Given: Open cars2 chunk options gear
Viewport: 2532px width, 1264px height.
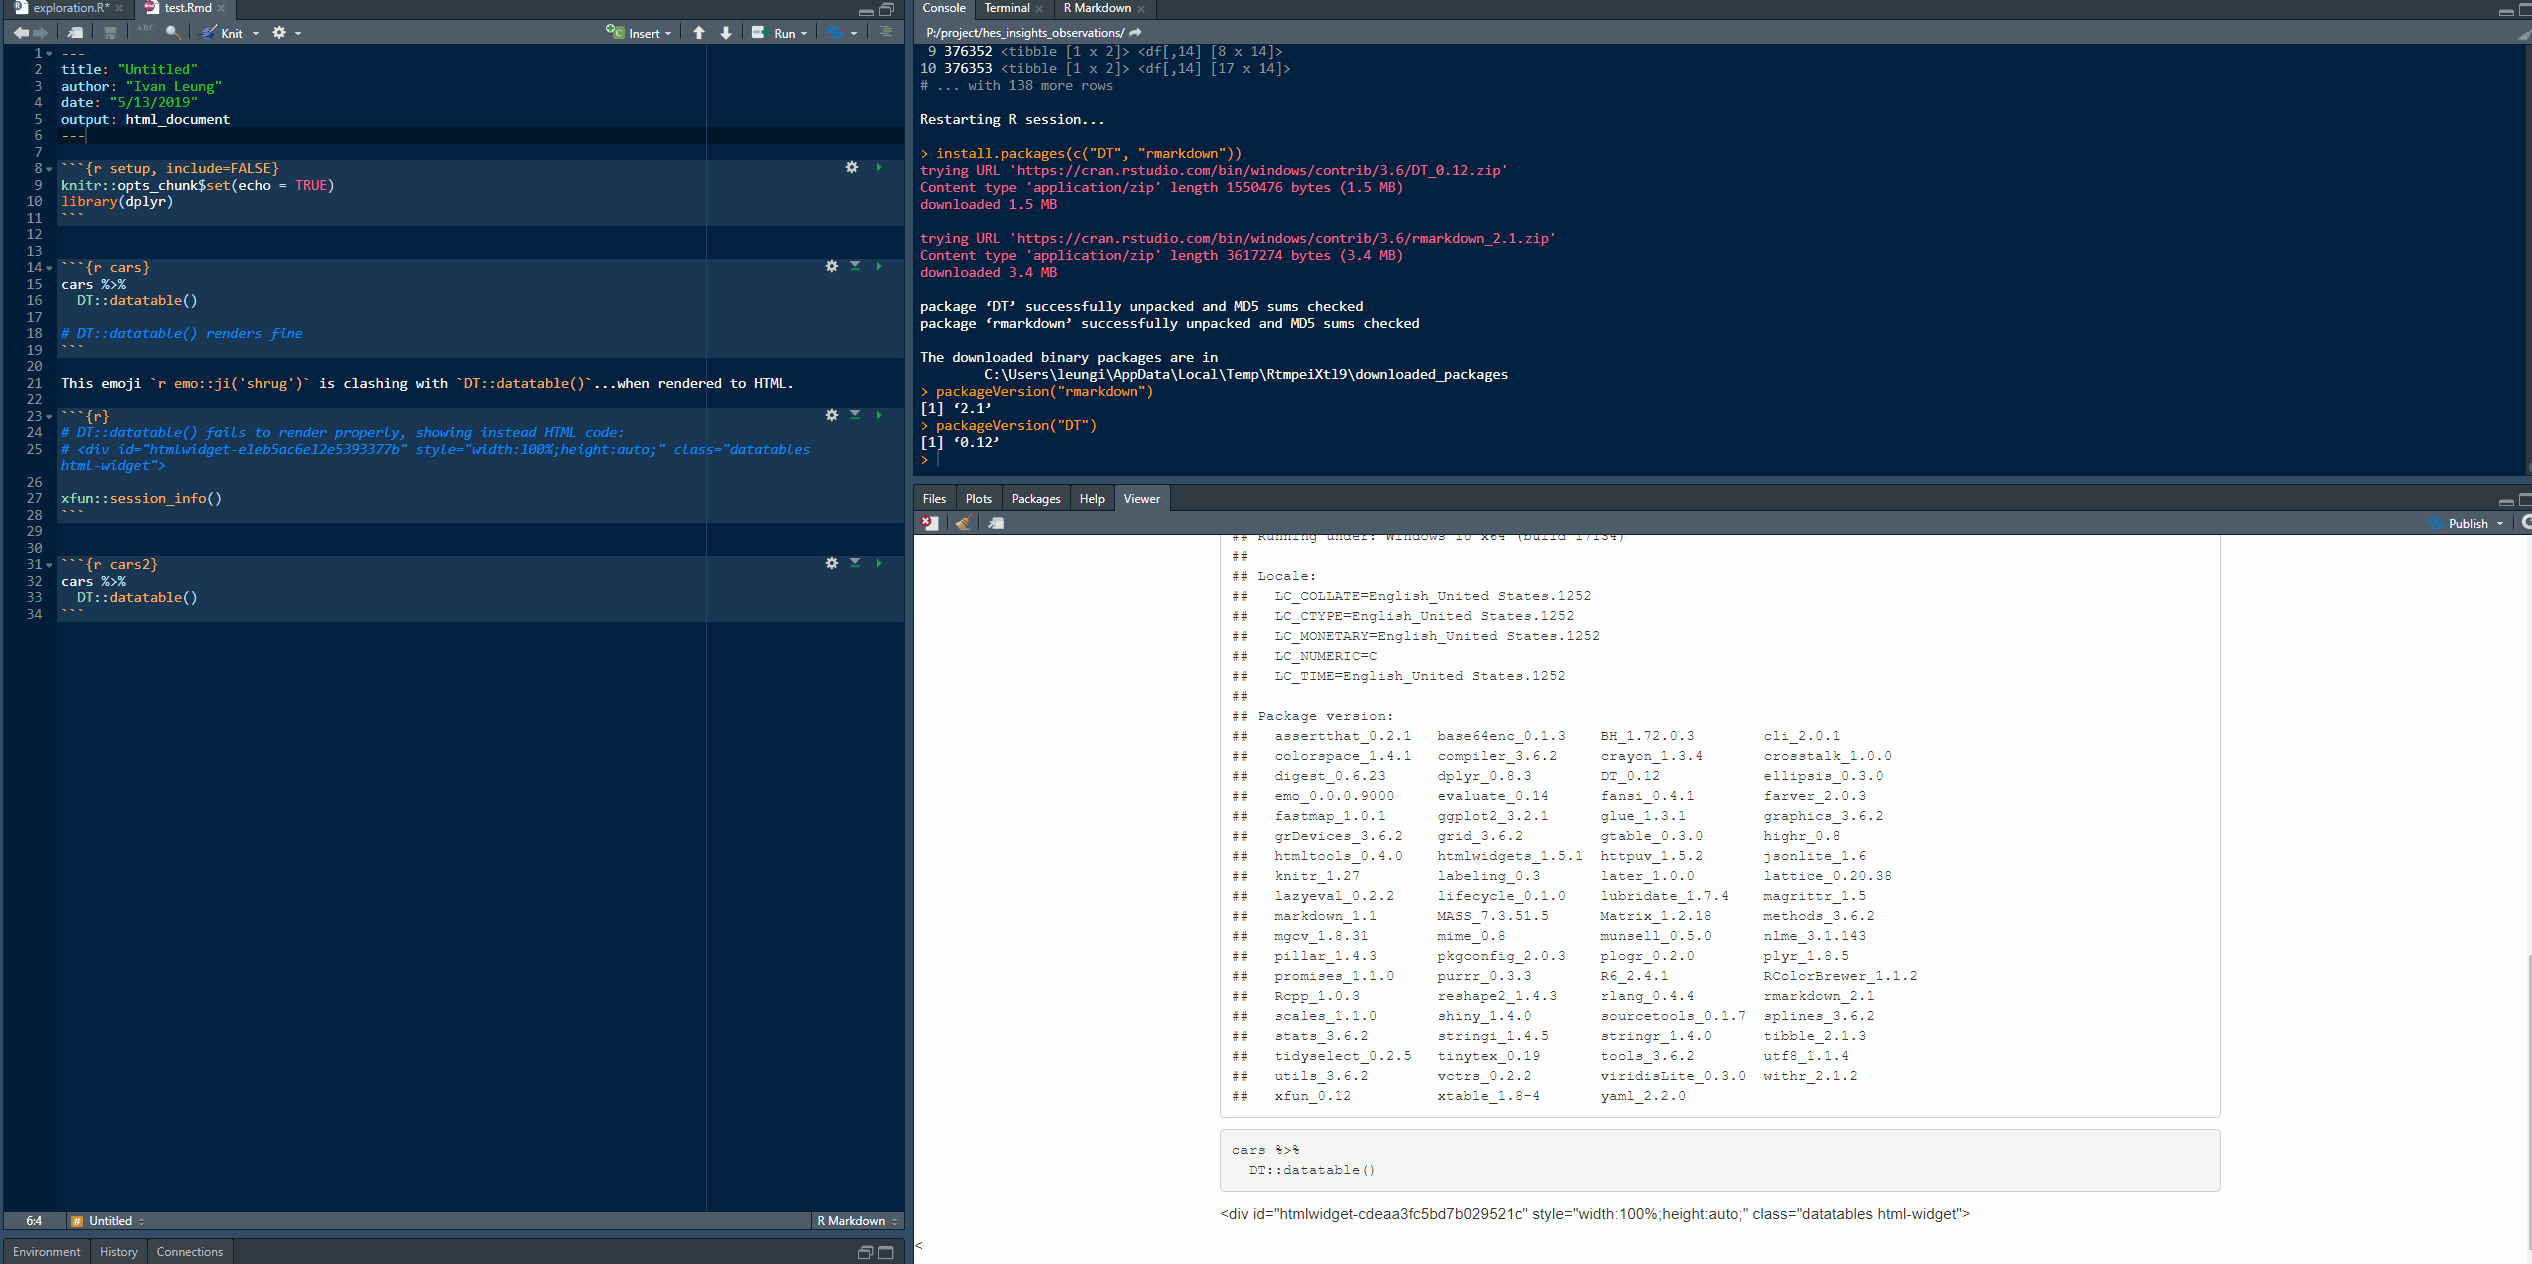Looking at the screenshot, I should tap(832, 563).
